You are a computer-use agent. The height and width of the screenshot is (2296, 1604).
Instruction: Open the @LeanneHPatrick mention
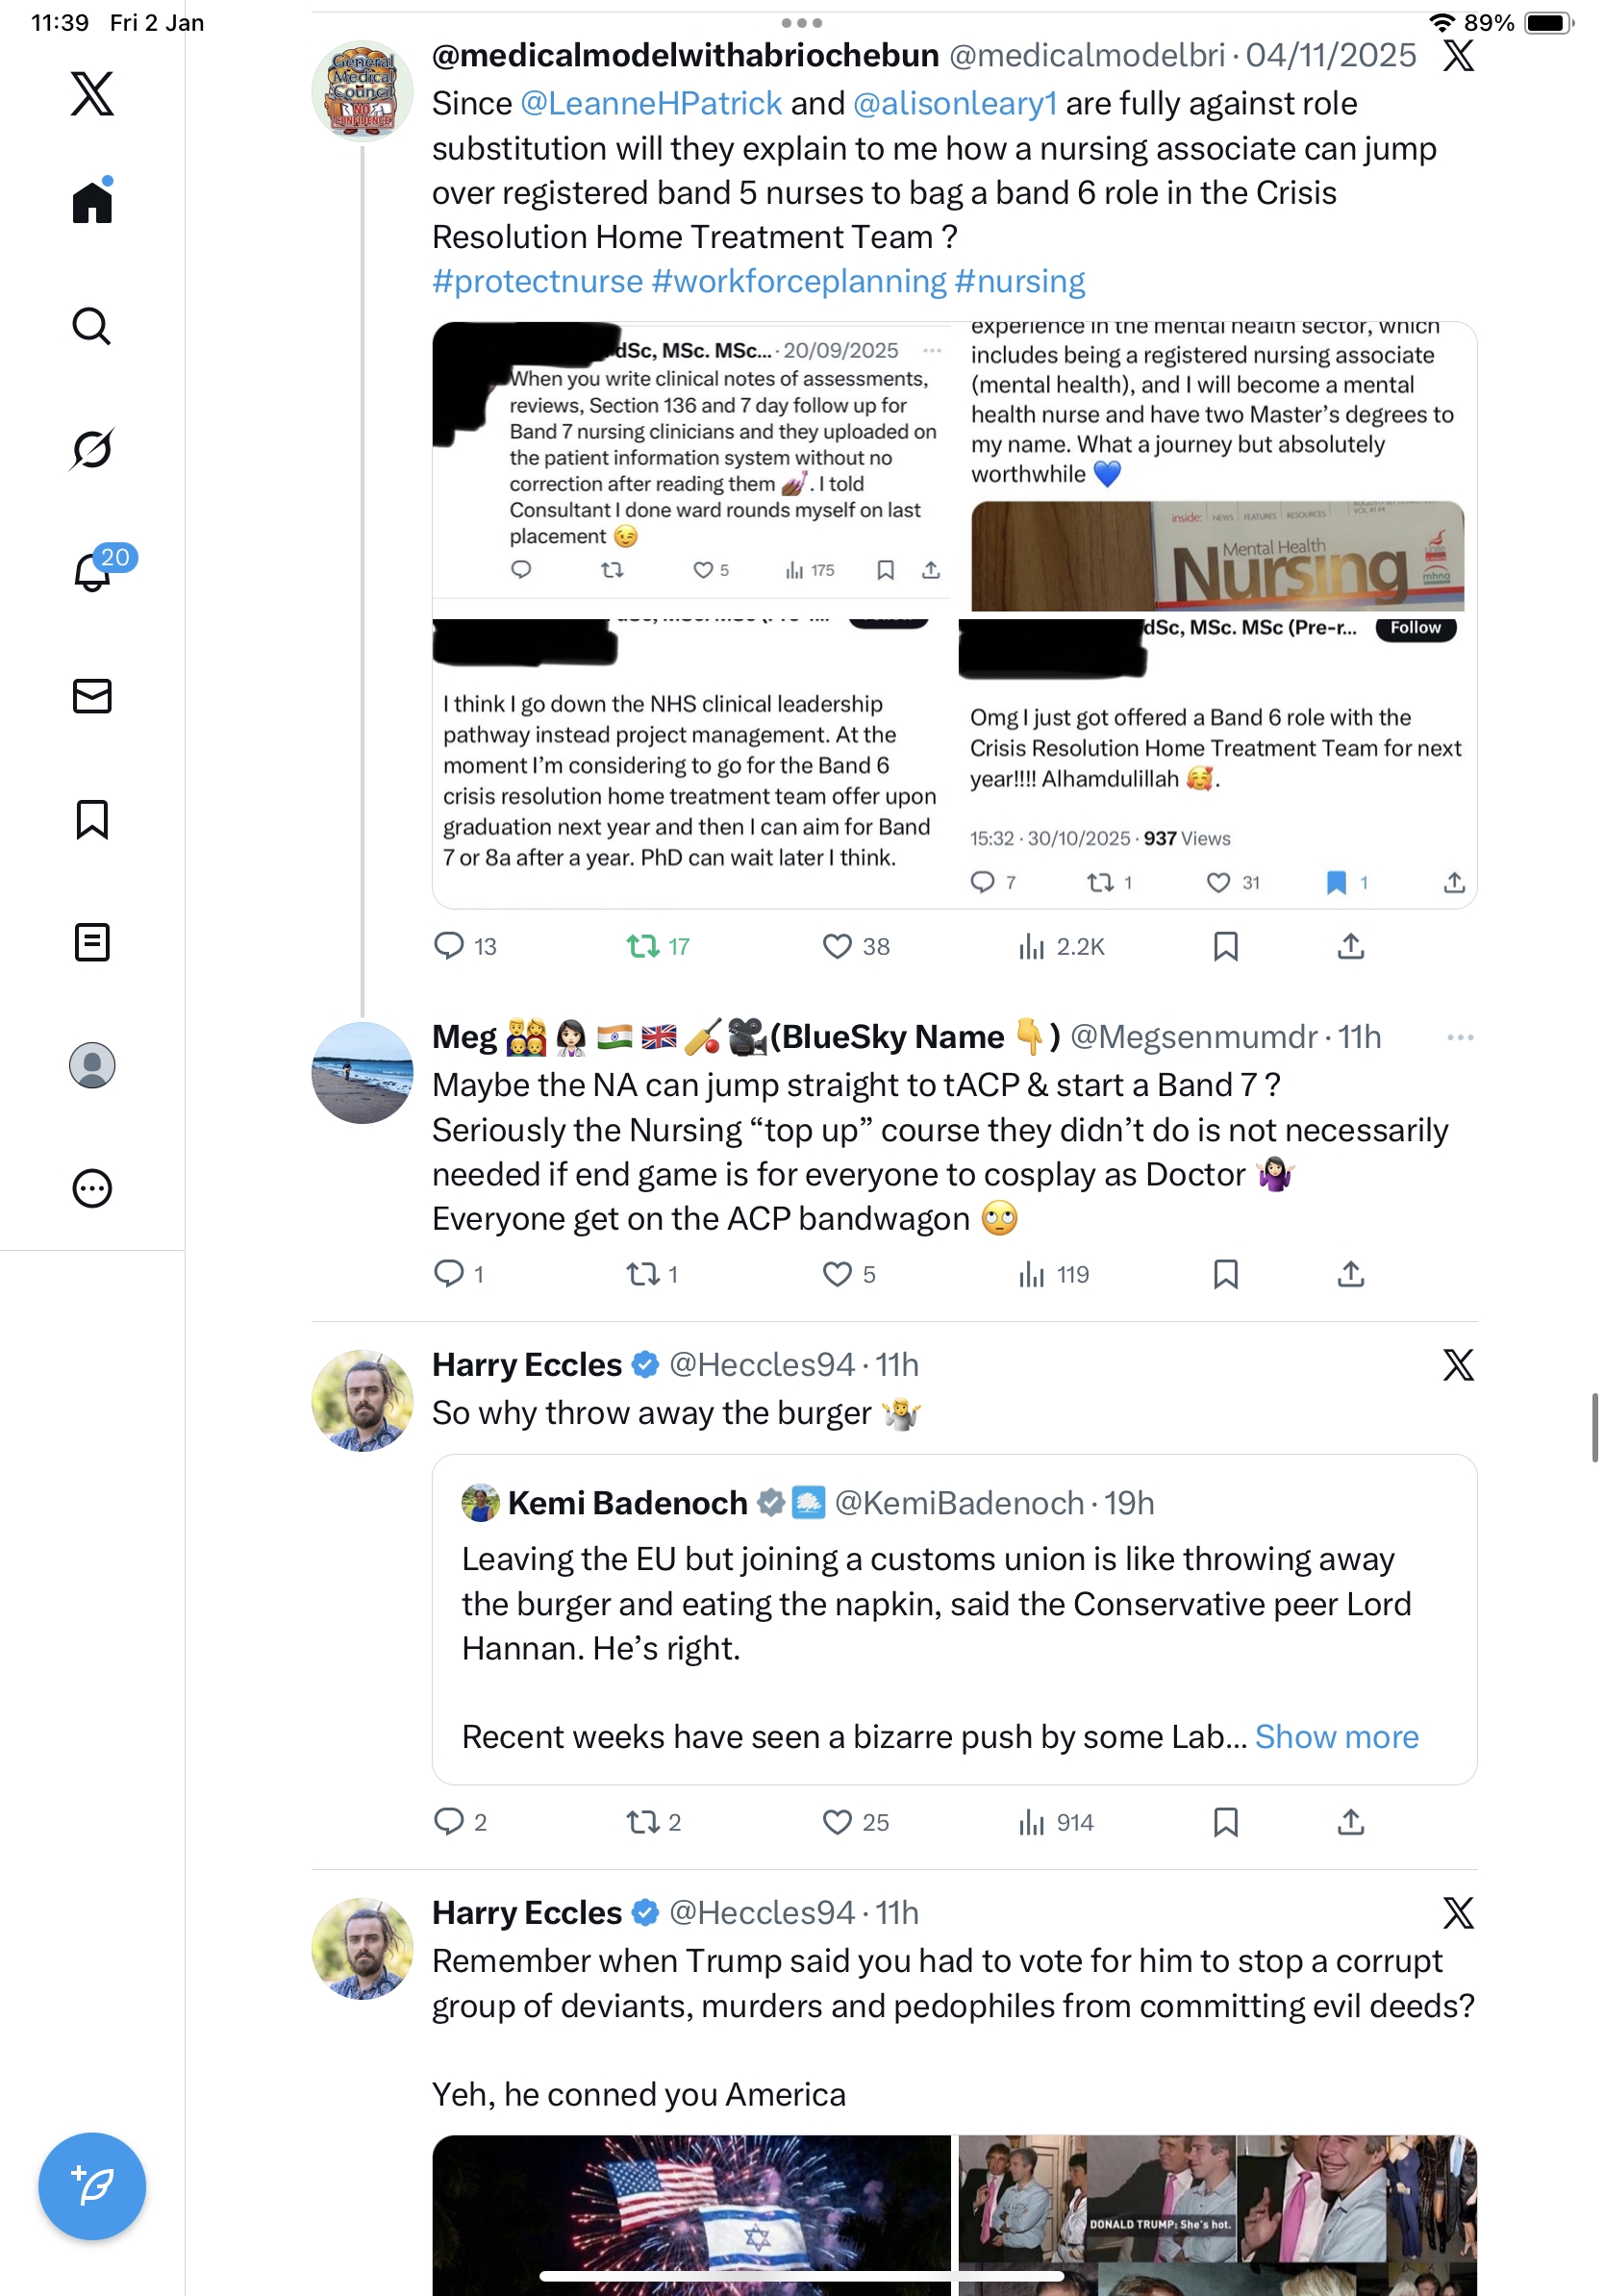tap(651, 103)
